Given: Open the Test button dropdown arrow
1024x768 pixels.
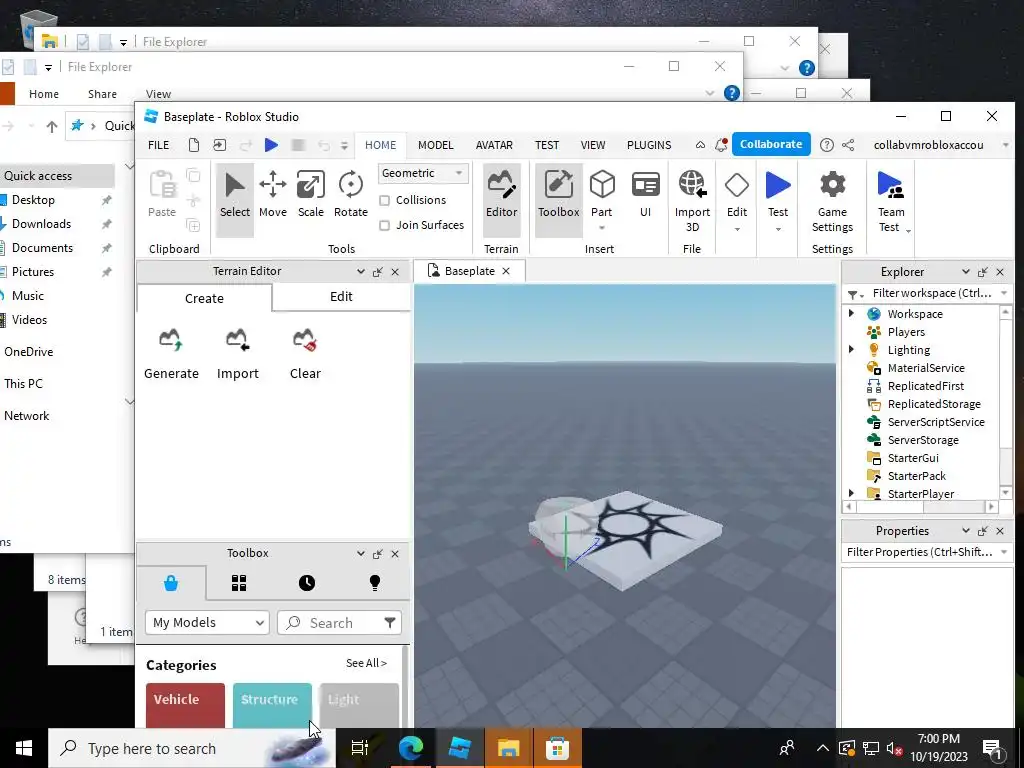Looking at the screenshot, I should [x=778, y=229].
